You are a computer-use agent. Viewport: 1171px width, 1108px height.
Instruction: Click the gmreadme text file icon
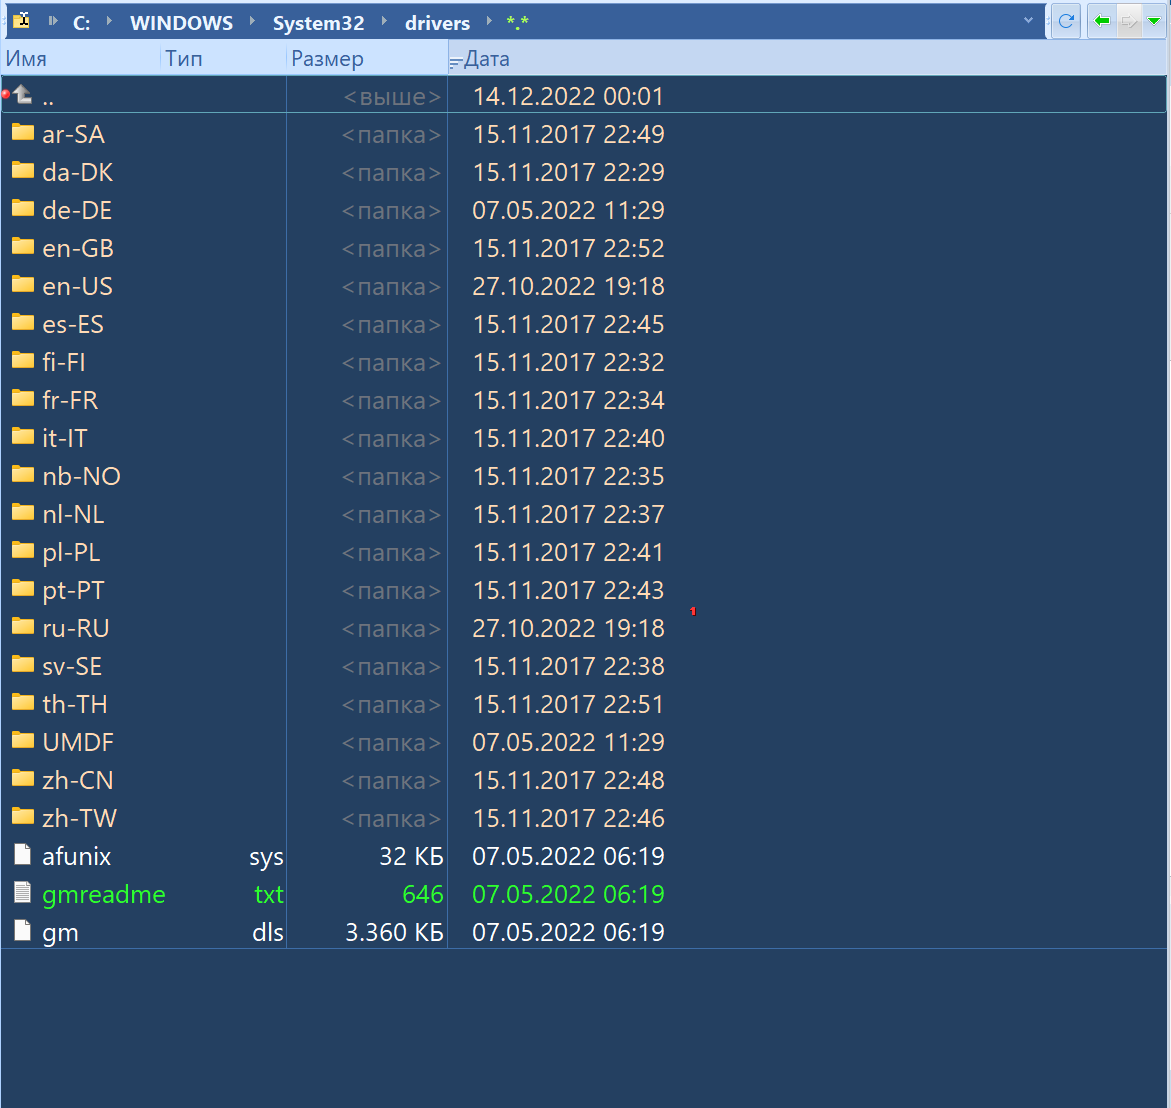(21, 893)
